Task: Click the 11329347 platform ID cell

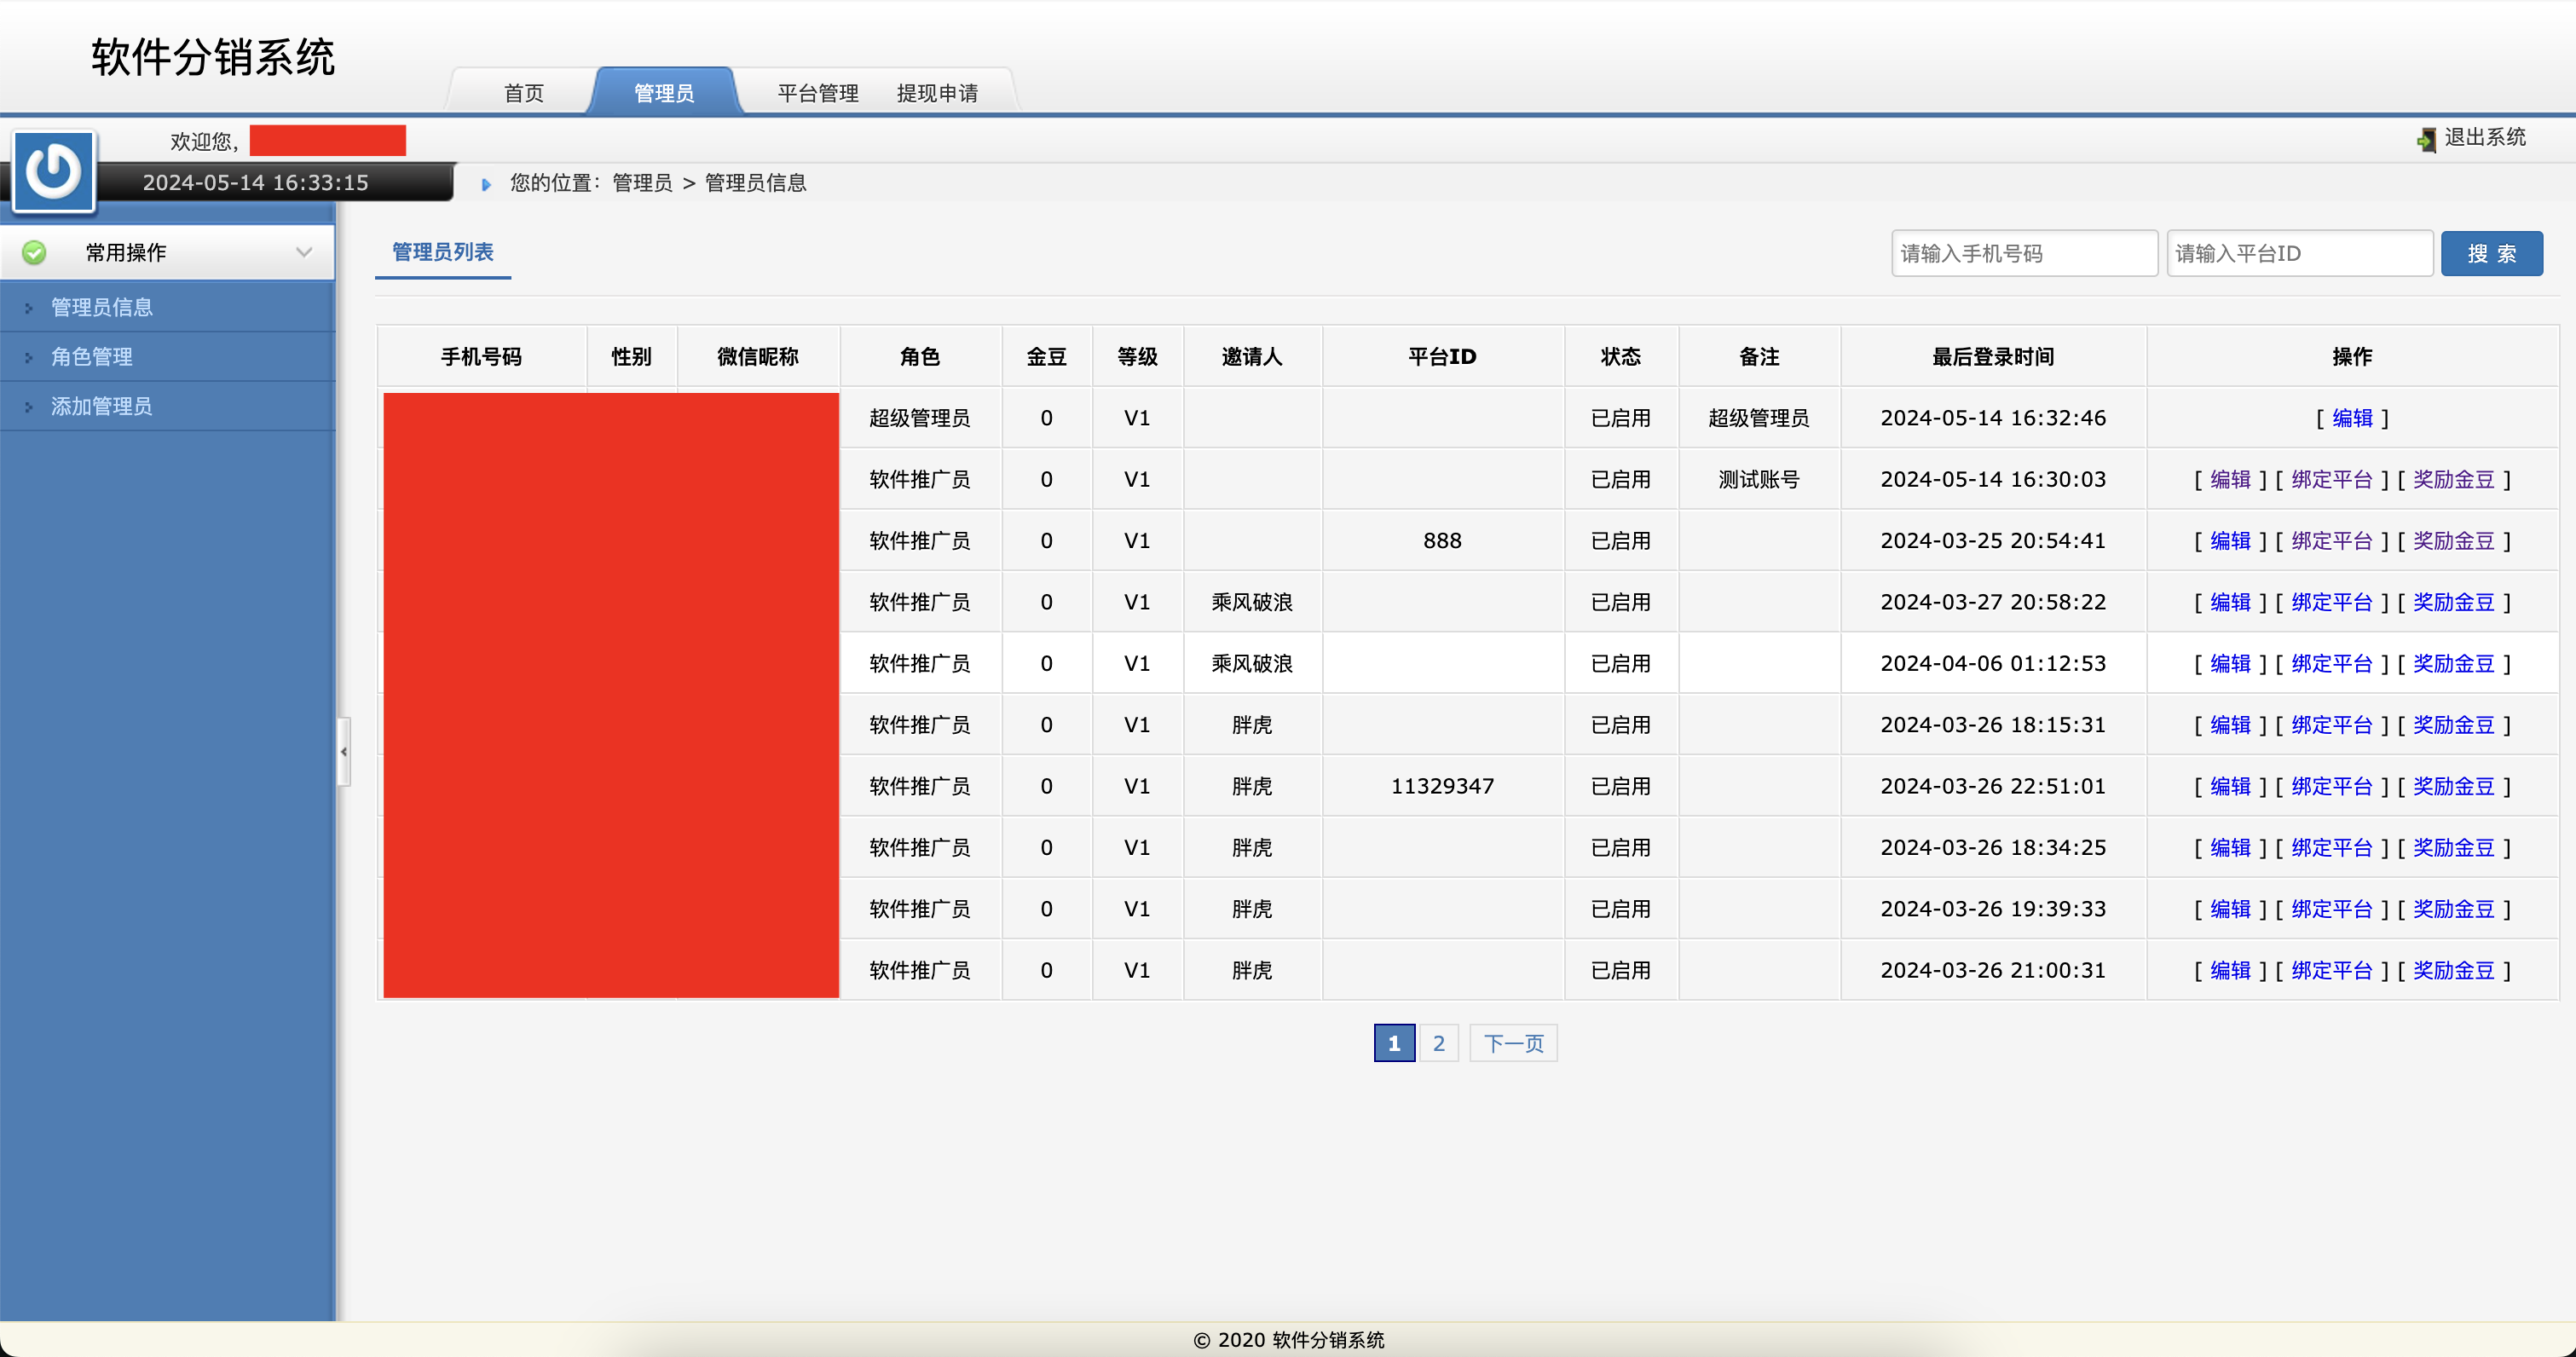Action: click(x=1442, y=786)
